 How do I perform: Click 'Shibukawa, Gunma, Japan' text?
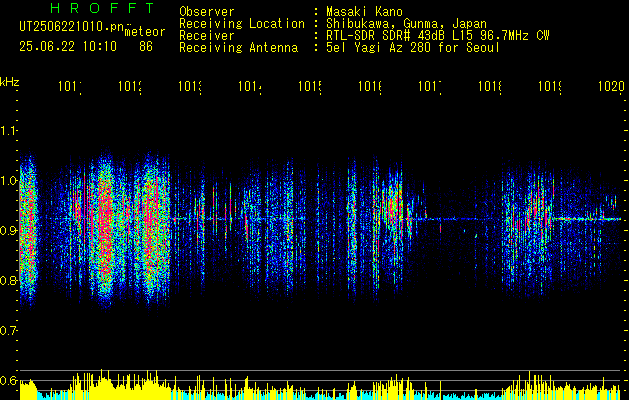click(406, 24)
